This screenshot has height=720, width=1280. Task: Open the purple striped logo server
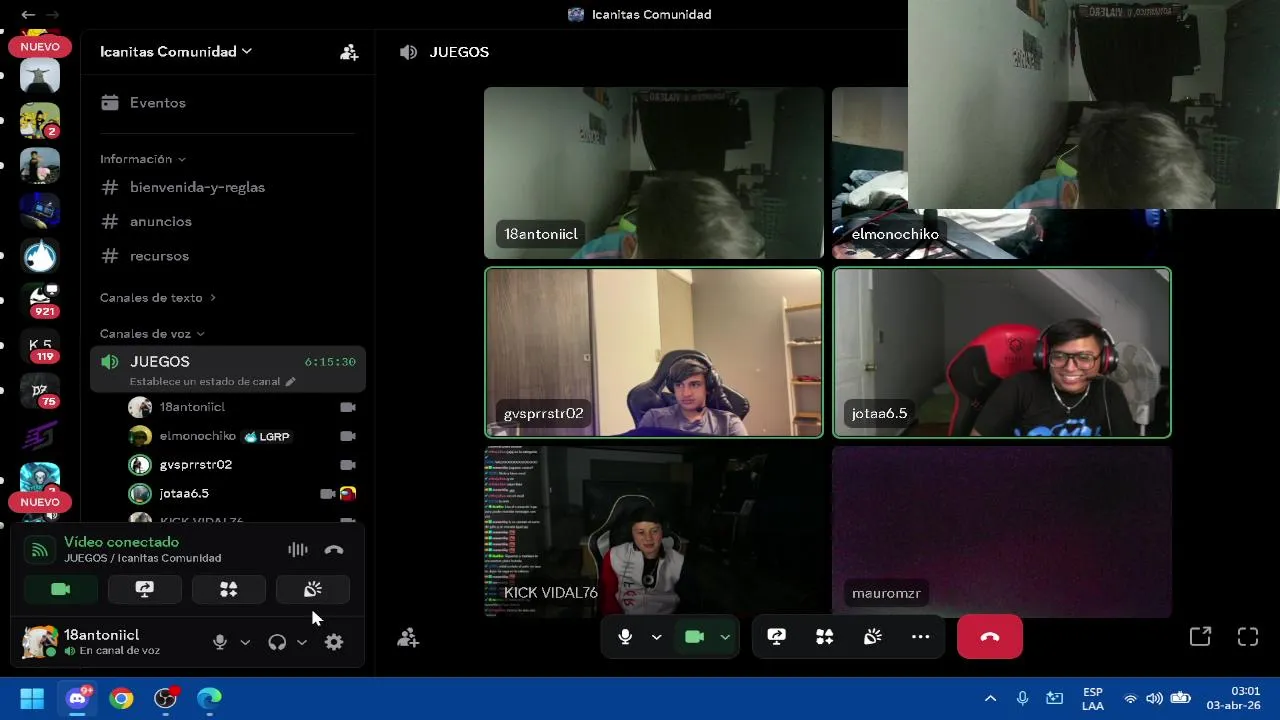[x=40, y=436]
